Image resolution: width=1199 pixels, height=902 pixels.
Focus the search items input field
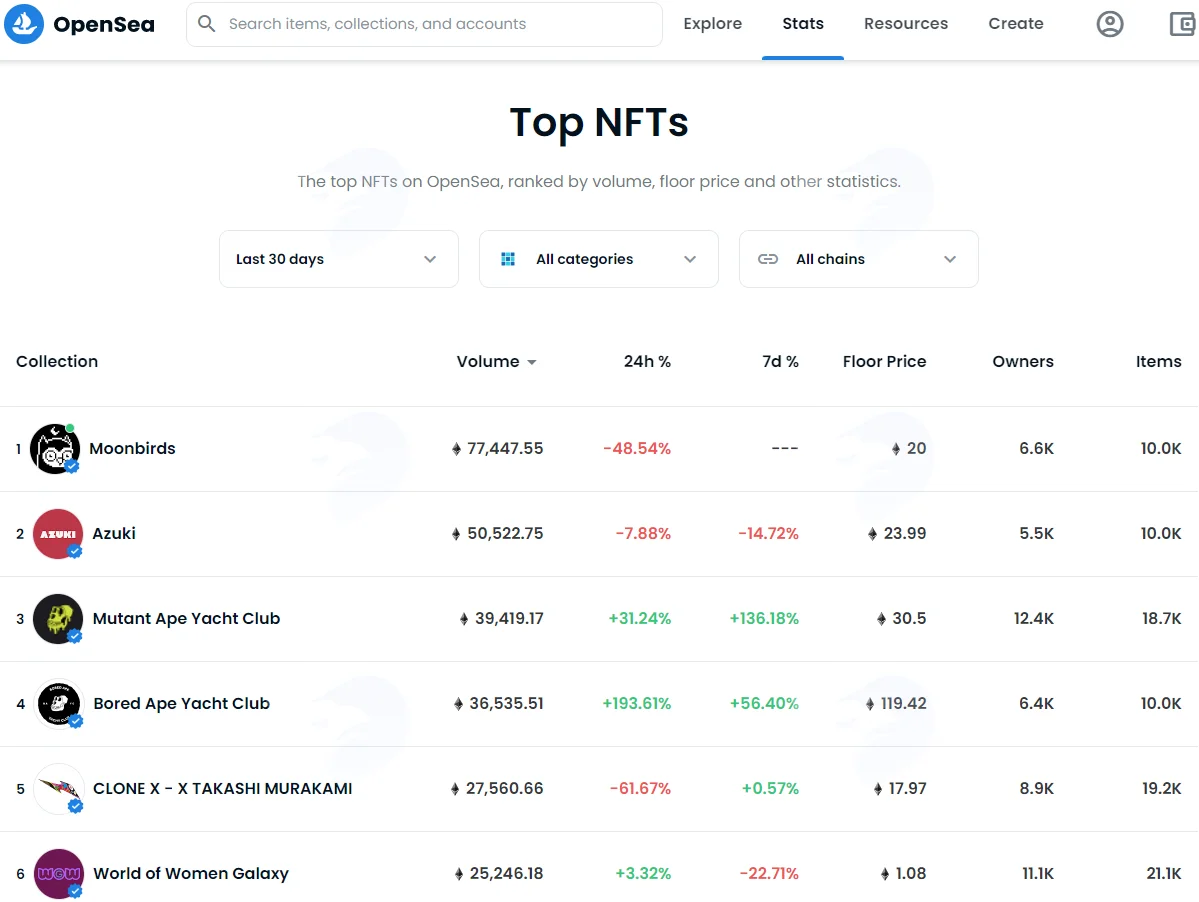[424, 24]
